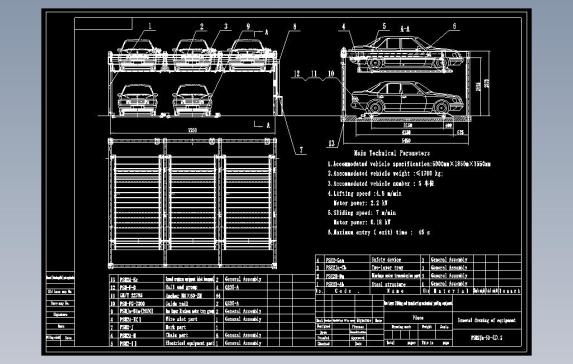The width and height of the screenshot is (573, 364).
Task: Click callout number 5 in section view
Action: 384,26
